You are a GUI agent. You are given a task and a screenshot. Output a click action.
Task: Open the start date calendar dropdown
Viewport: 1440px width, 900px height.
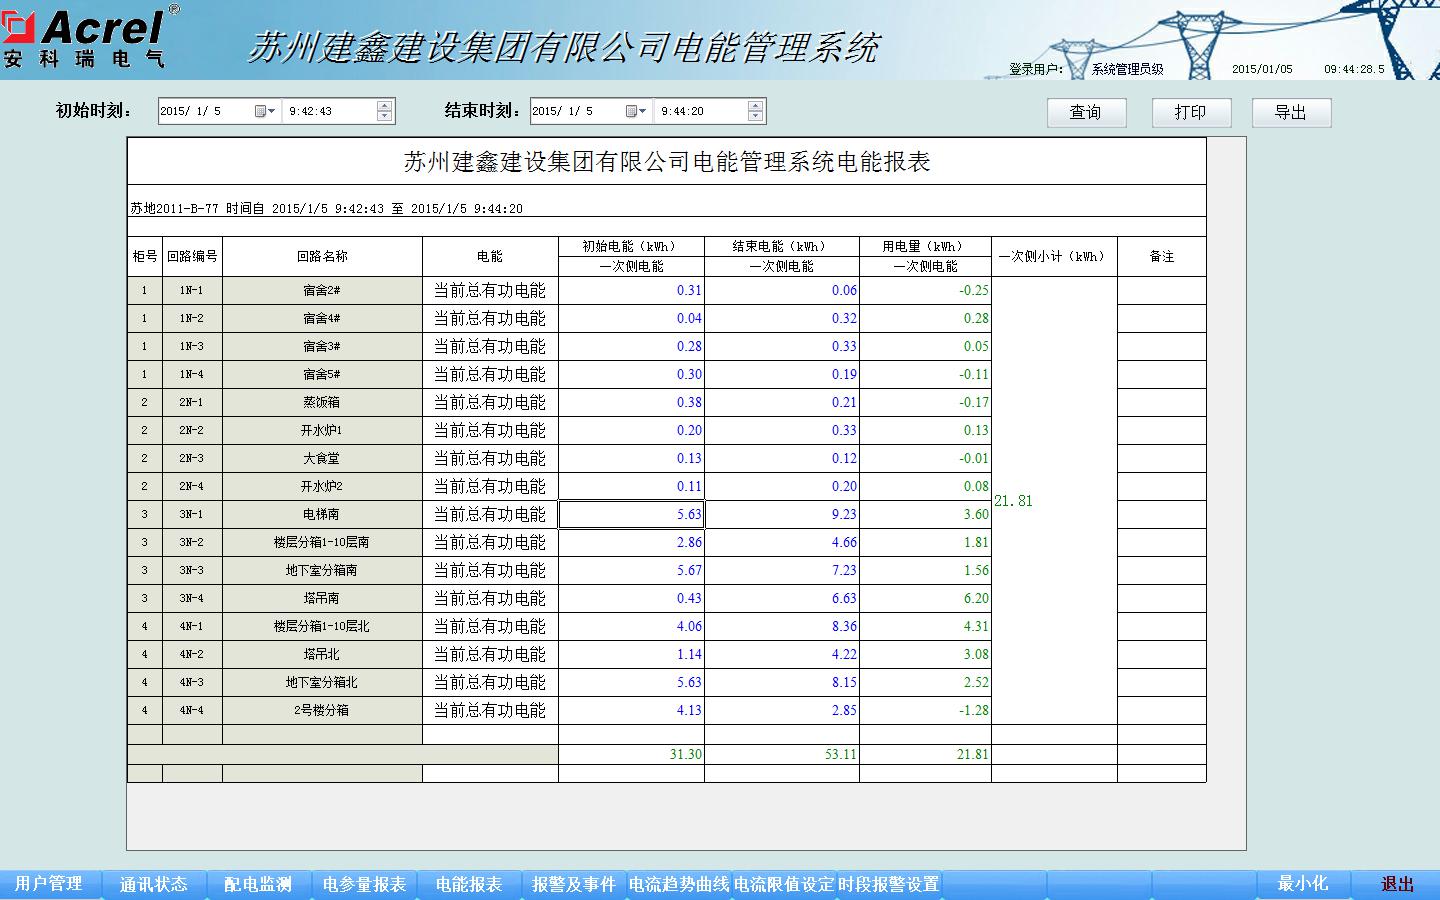(x=266, y=111)
